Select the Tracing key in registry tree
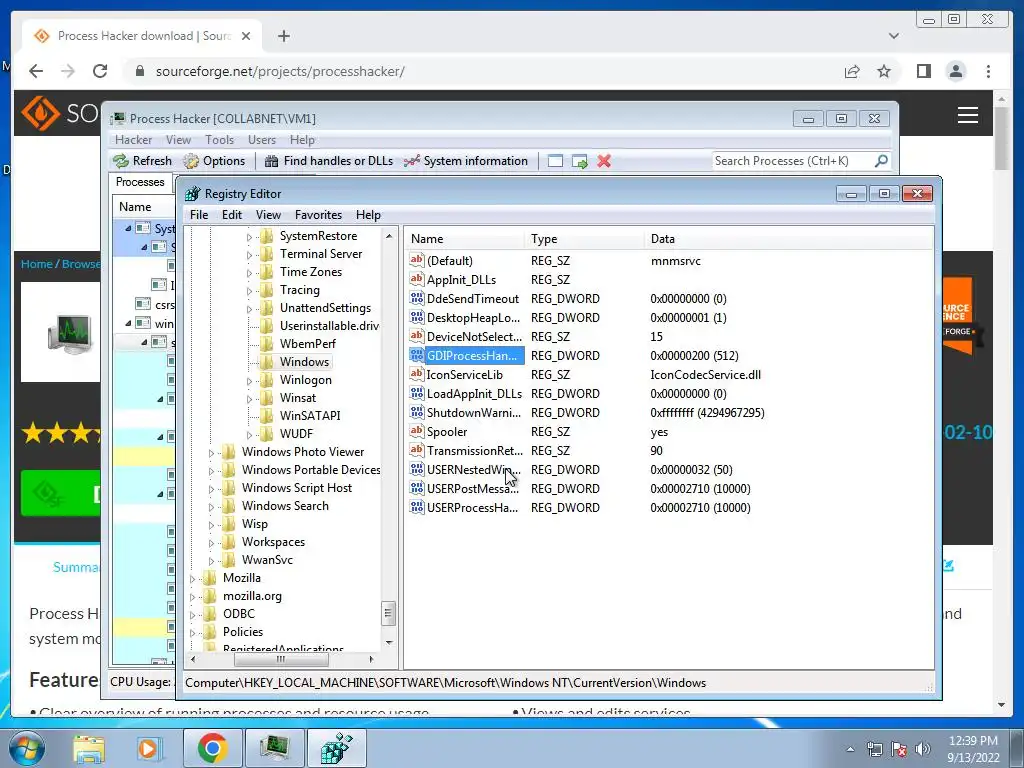Image resolution: width=1024 pixels, height=768 pixels. click(300, 290)
